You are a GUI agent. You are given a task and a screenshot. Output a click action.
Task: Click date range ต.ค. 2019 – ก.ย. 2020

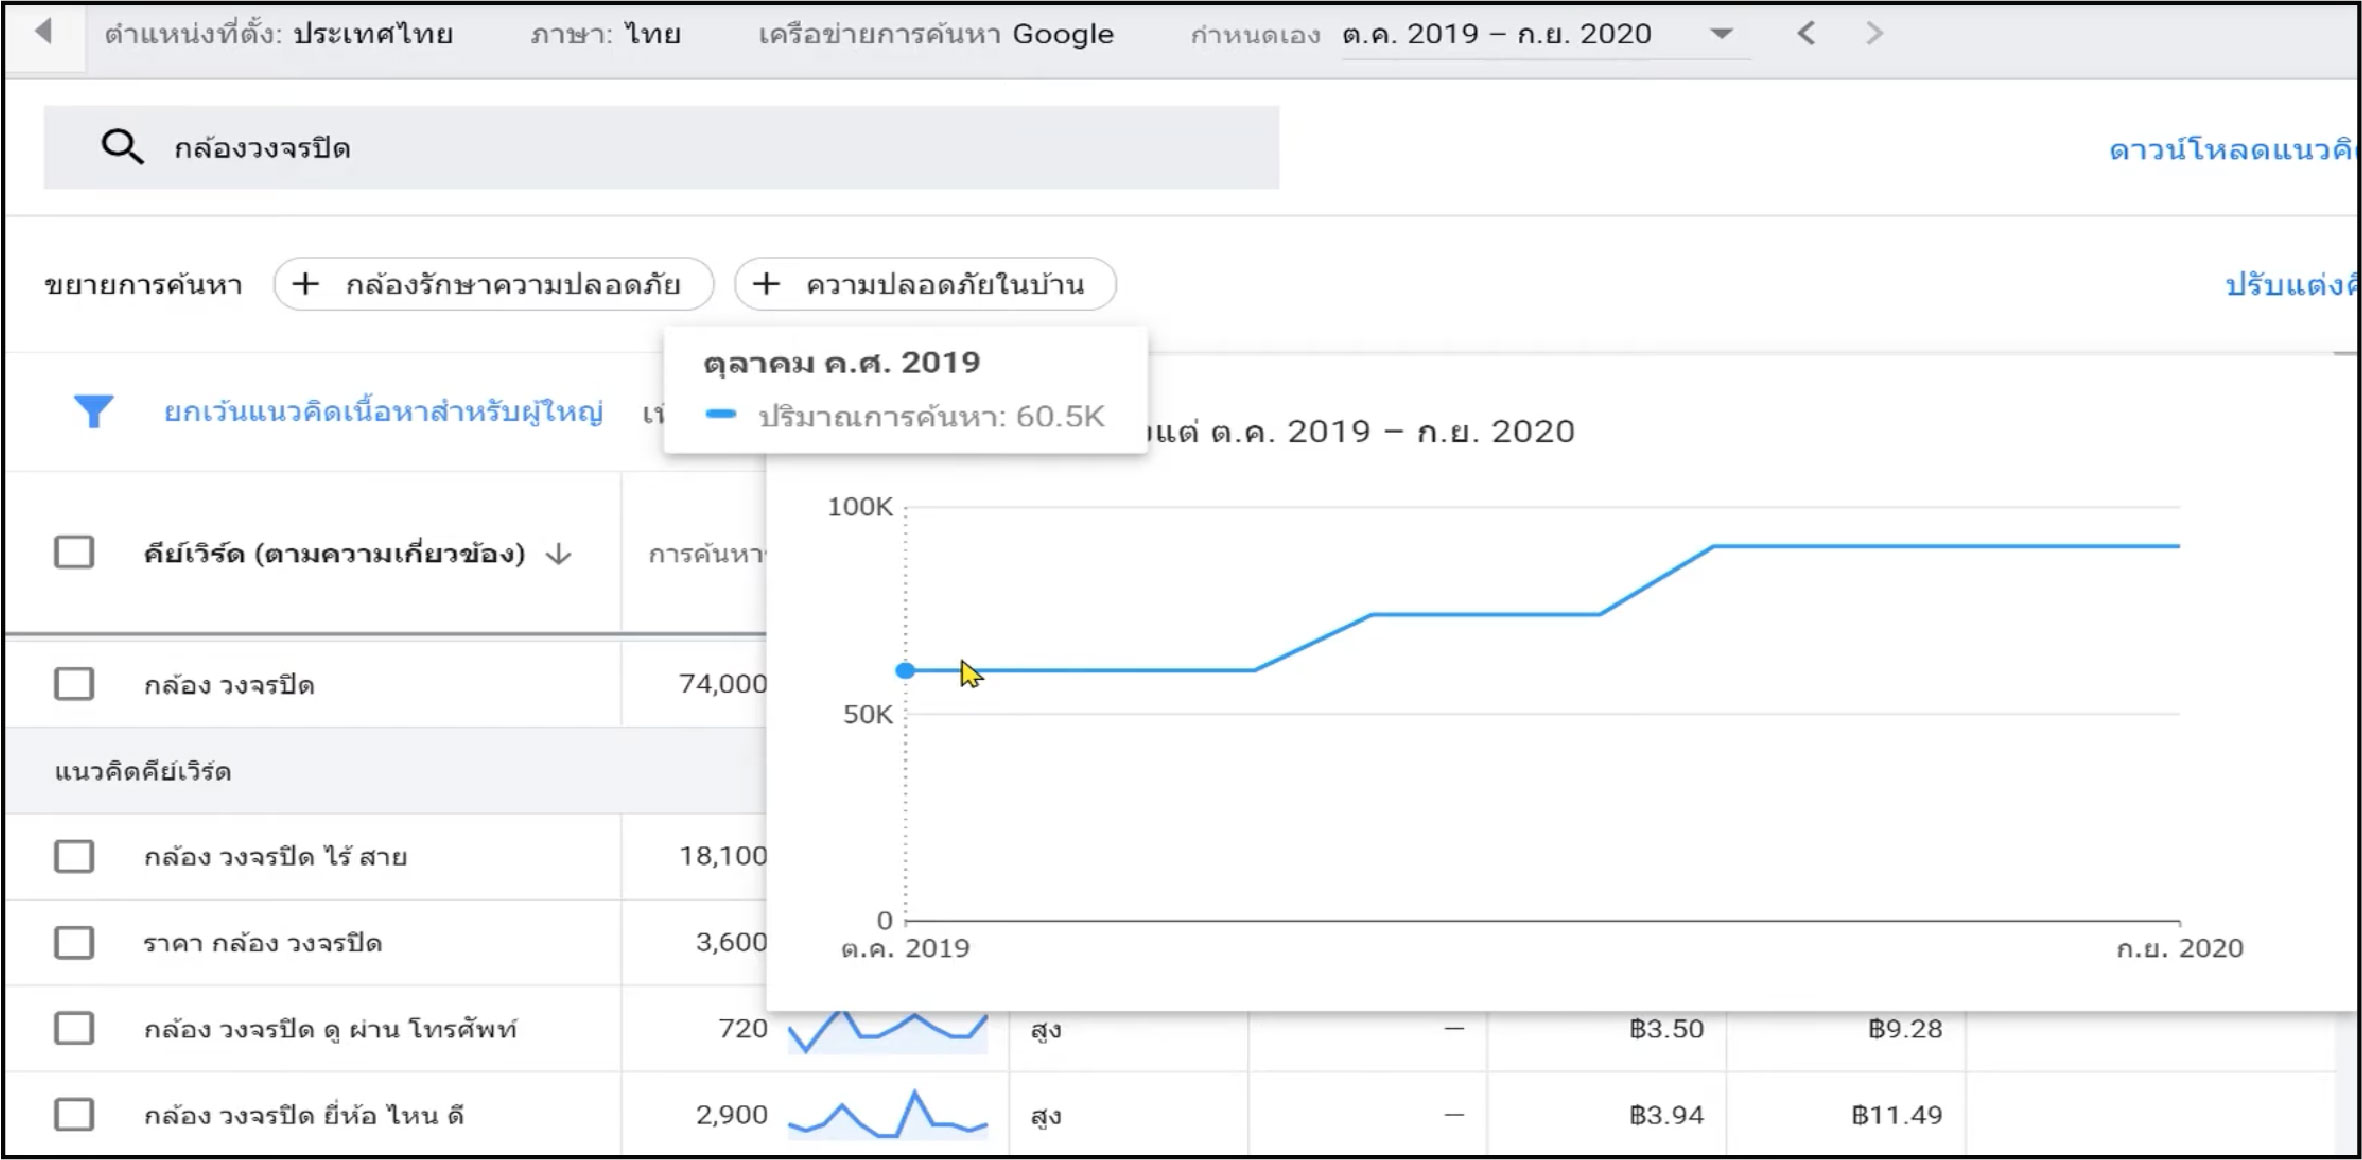click(x=1497, y=34)
